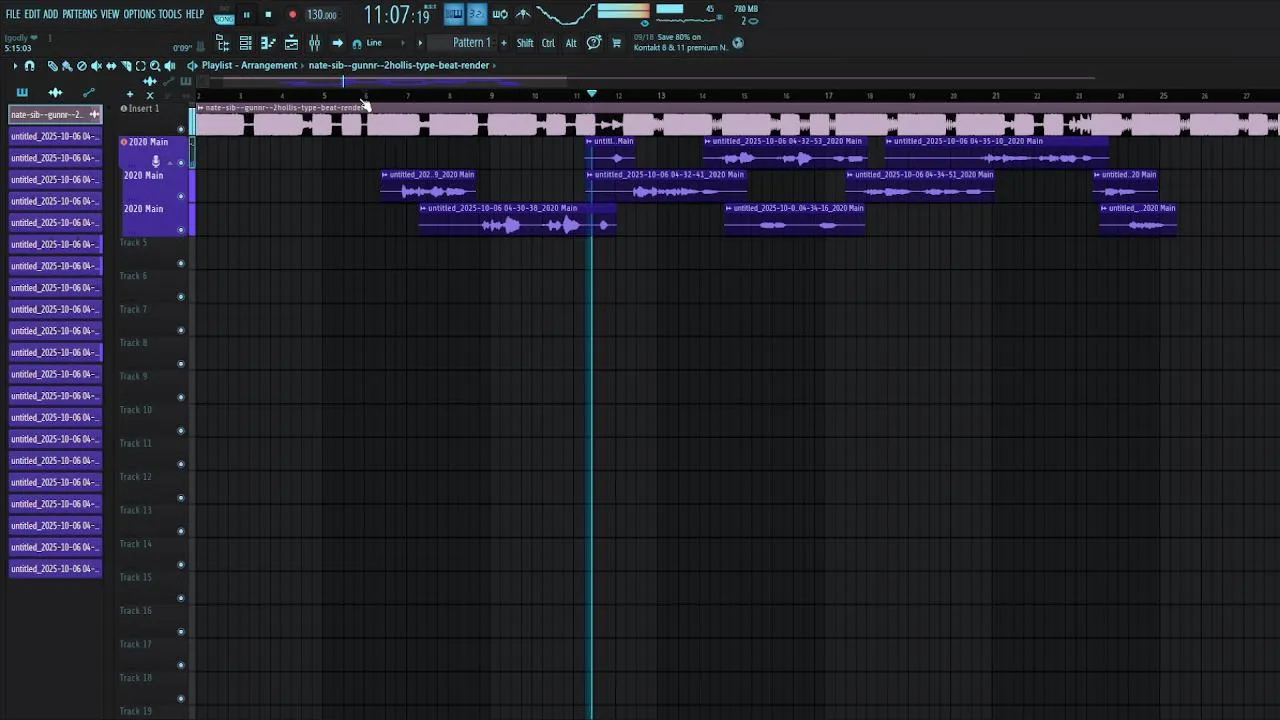This screenshot has width=1280, height=720.
Task: Click arrow left of Pattern 1 selector
Action: (420, 43)
